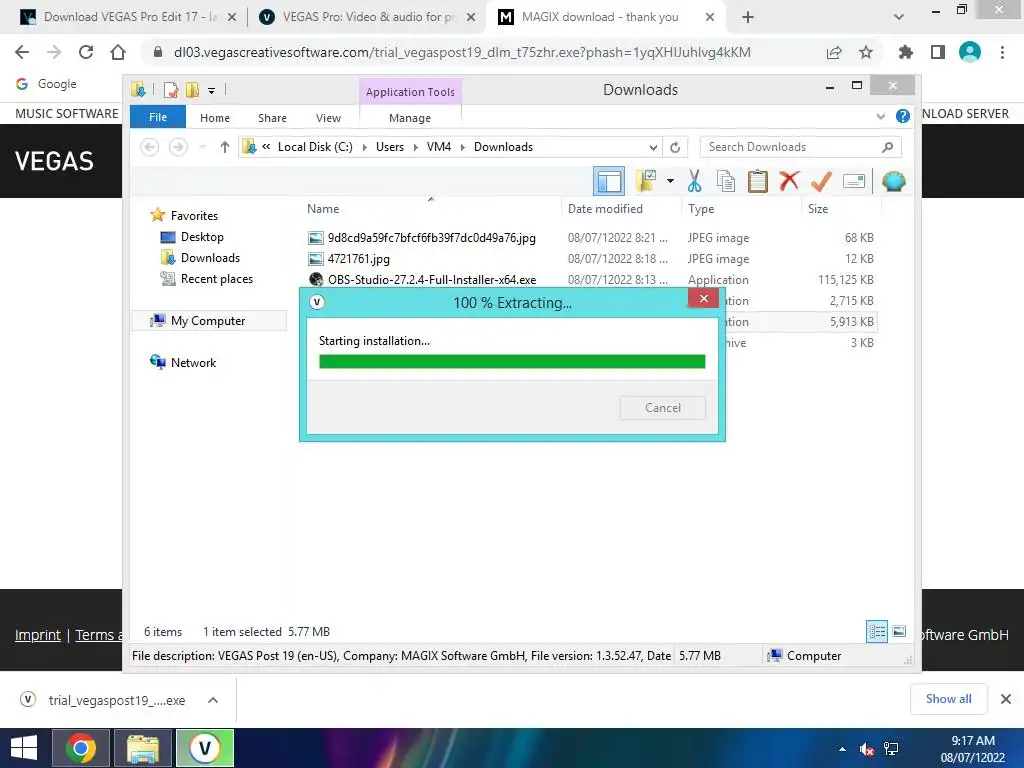Click the new folder toolbar icon
1024x768 pixels.
pos(646,181)
